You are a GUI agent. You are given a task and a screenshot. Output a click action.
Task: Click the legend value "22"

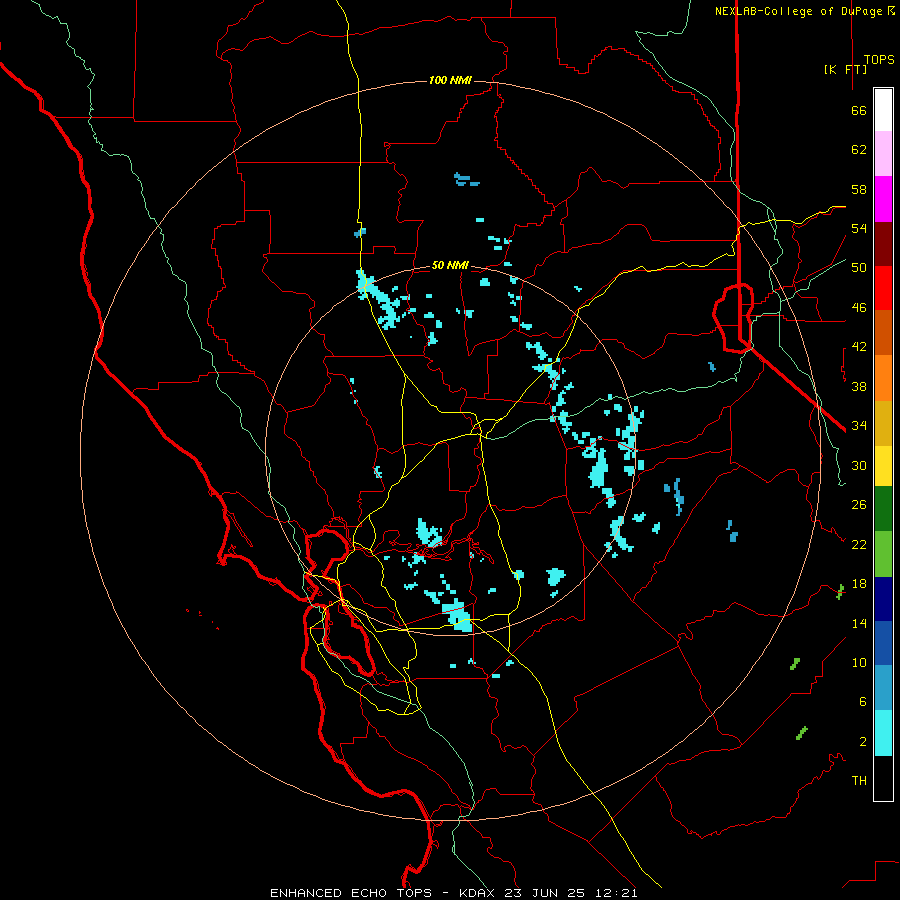pyautogui.click(x=859, y=544)
